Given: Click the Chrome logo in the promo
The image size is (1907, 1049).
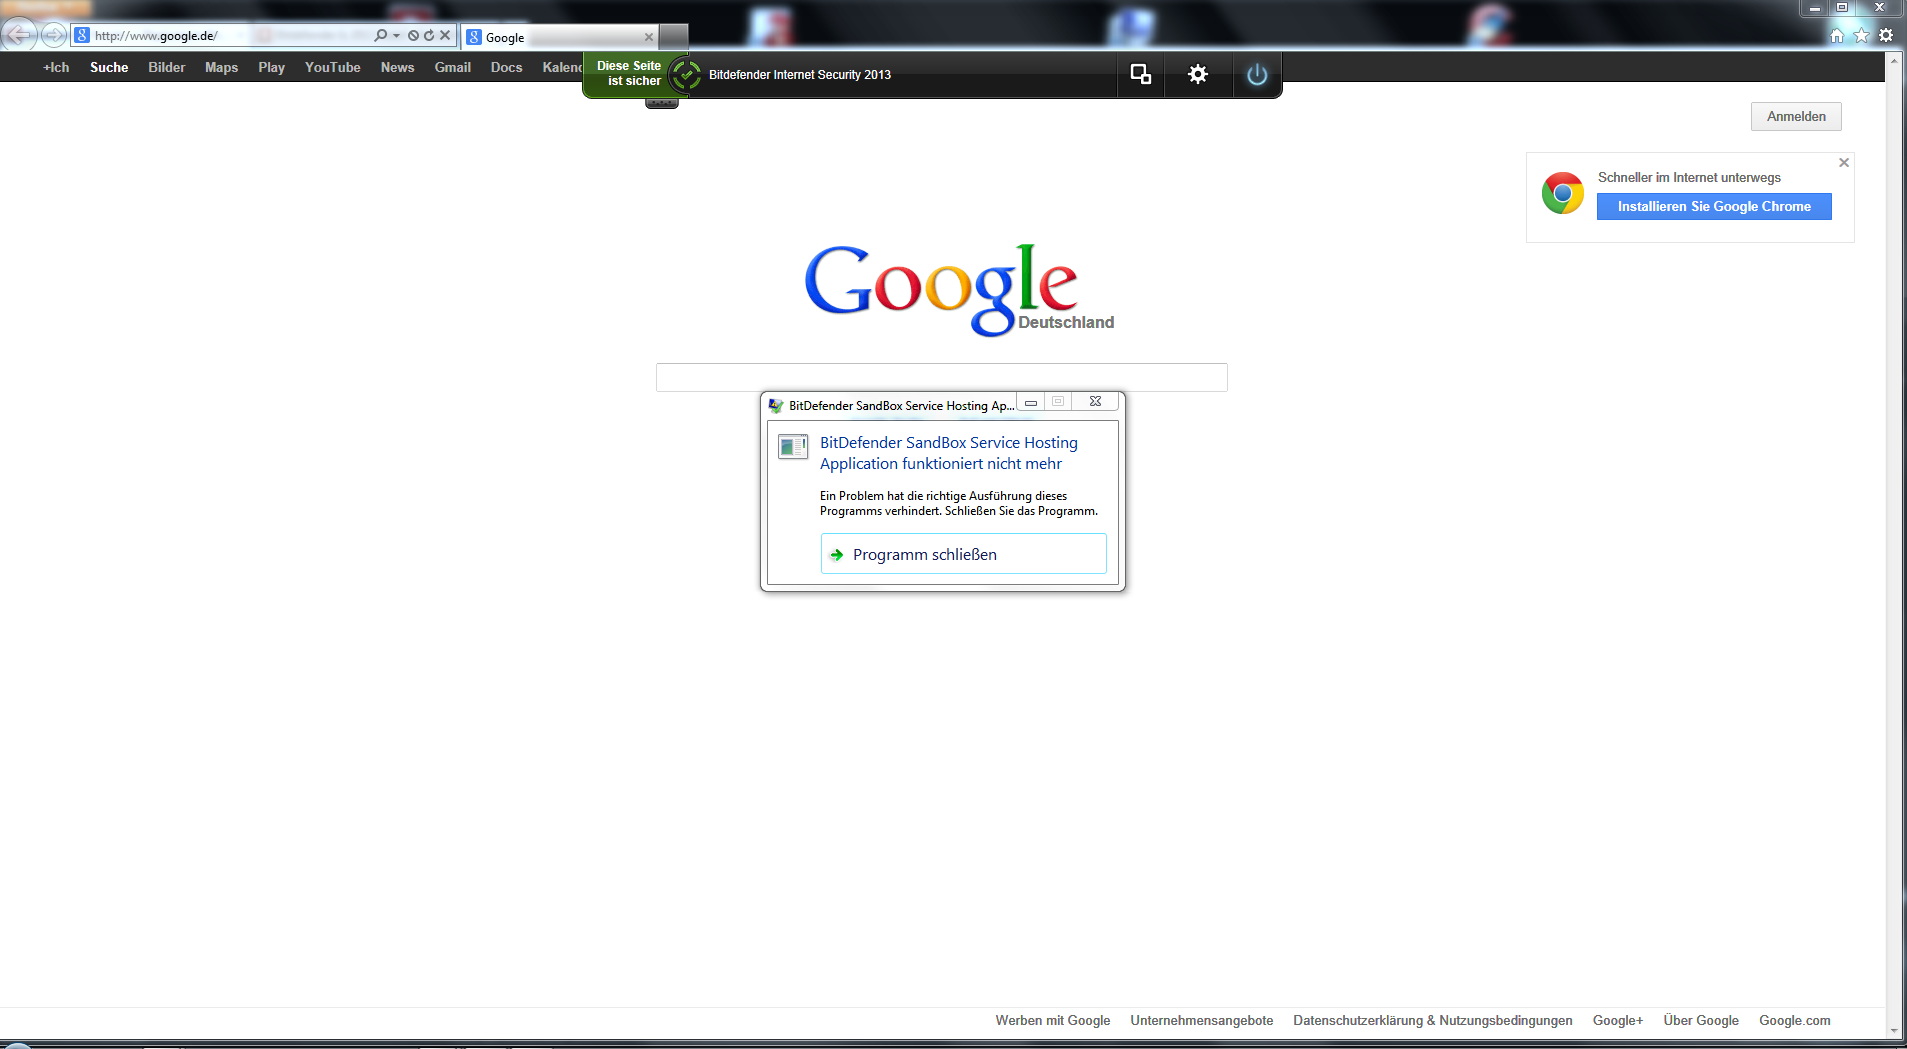Looking at the screenshot, I should click(1563, 193).
